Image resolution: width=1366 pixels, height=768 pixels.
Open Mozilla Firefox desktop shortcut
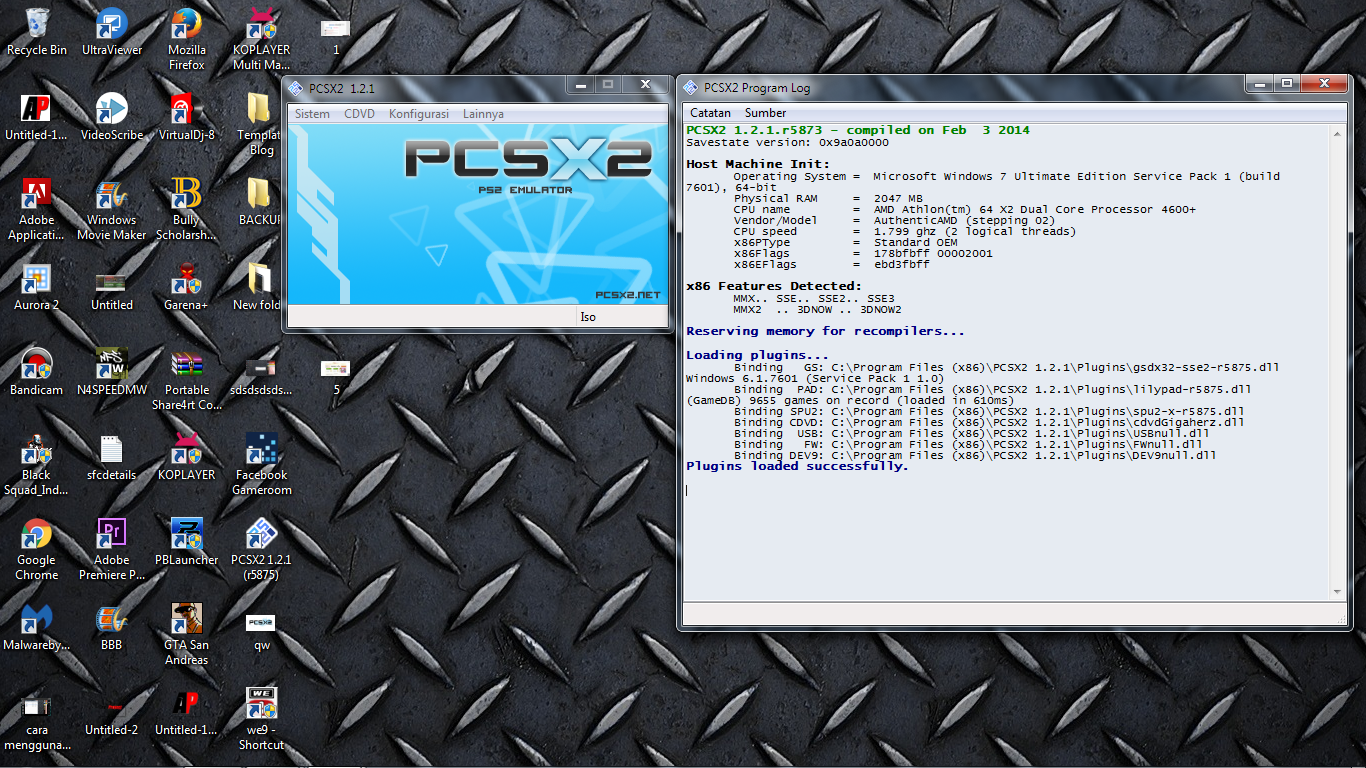[x=187, y=39]
